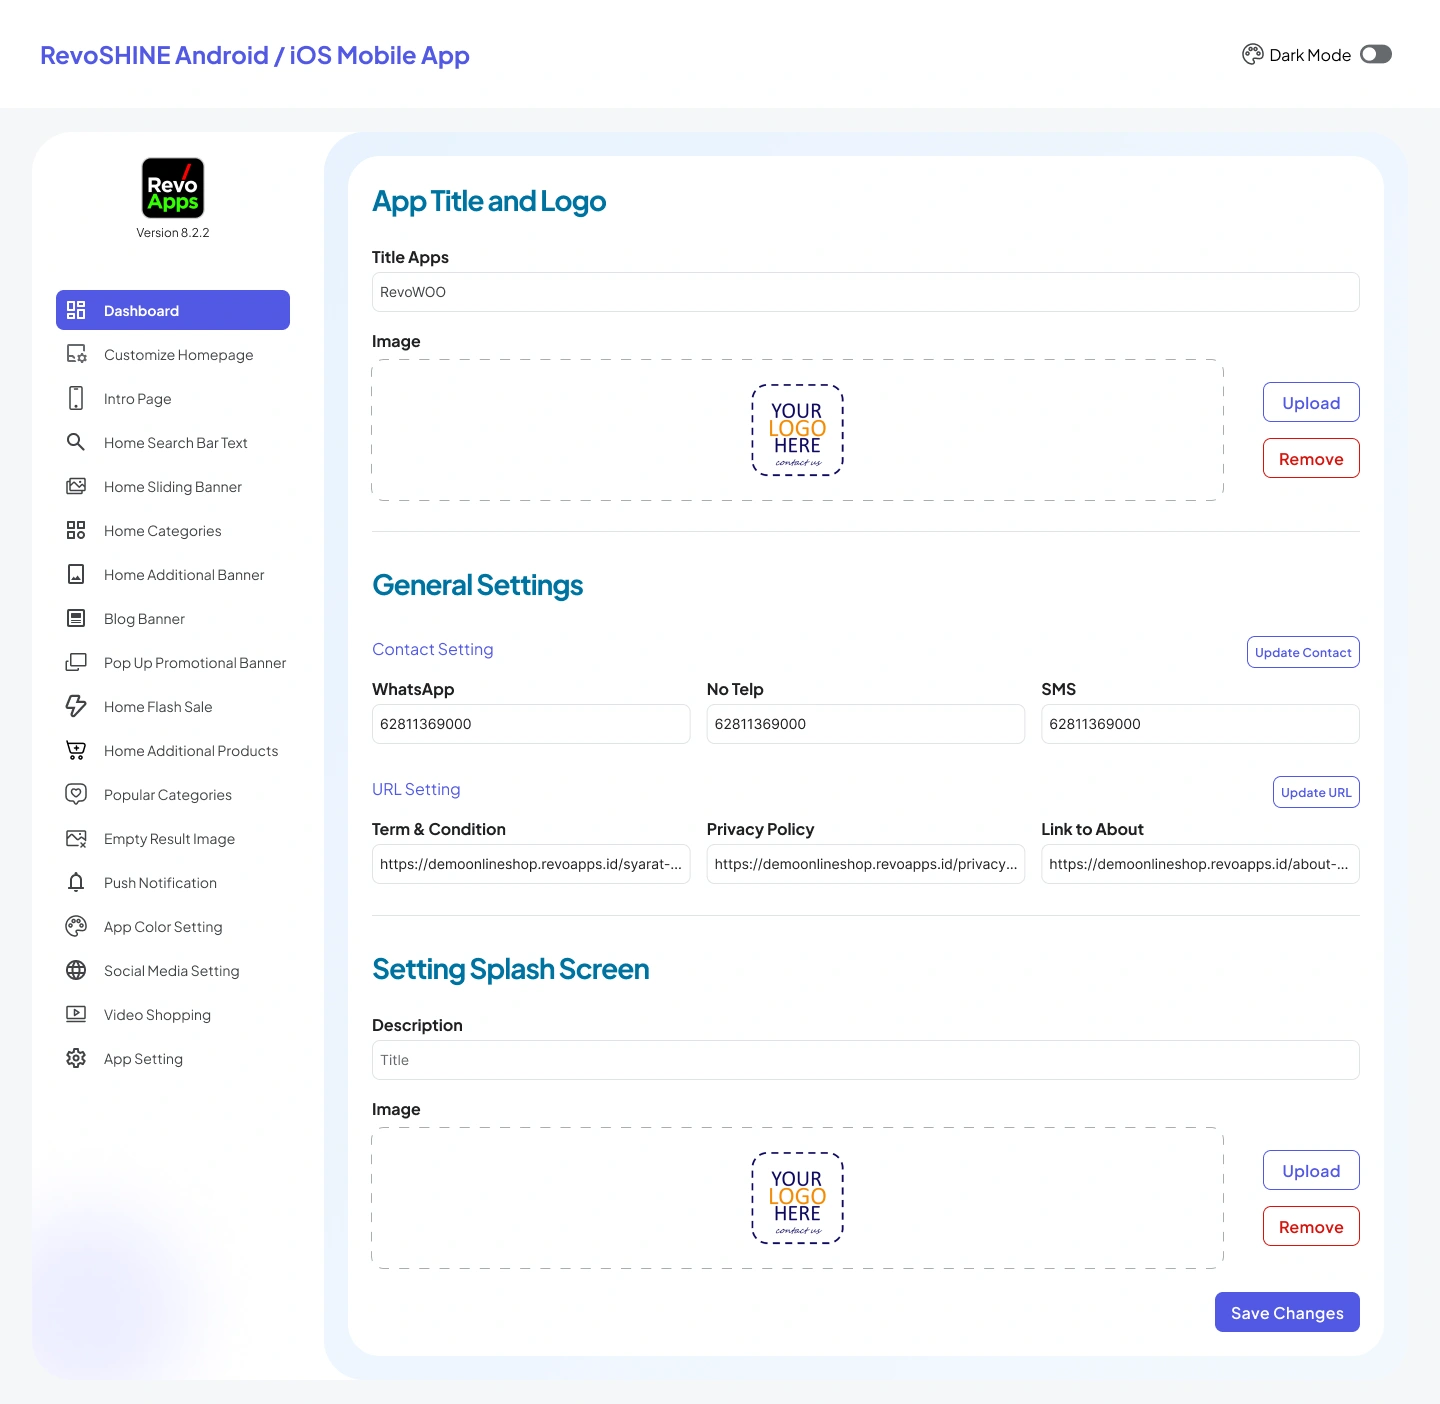Focus the No Telp number field
The height and width of the screenshot is (1404, 1440).
866,724
